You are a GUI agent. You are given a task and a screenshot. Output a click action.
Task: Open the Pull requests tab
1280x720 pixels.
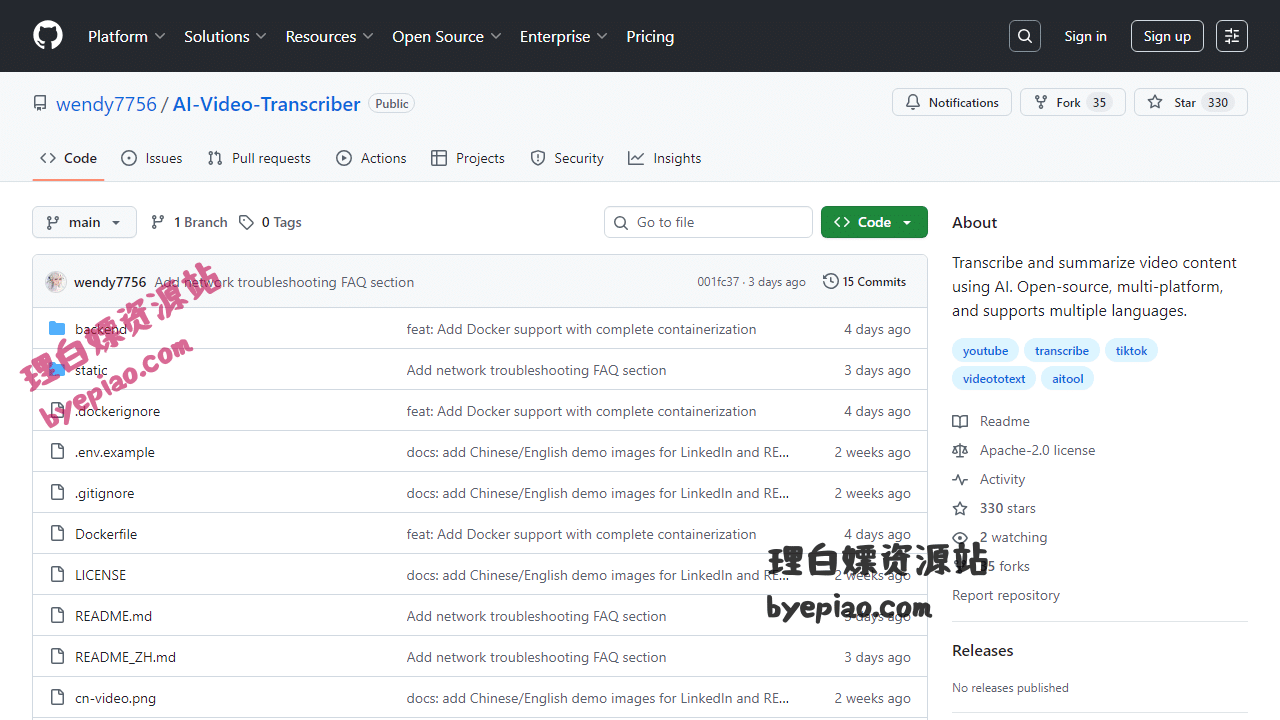click(x=259, y=158)
